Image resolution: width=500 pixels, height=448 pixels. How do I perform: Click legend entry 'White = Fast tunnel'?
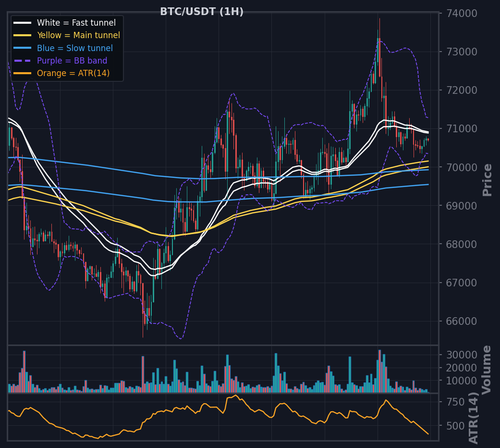(x=76, y=23)
